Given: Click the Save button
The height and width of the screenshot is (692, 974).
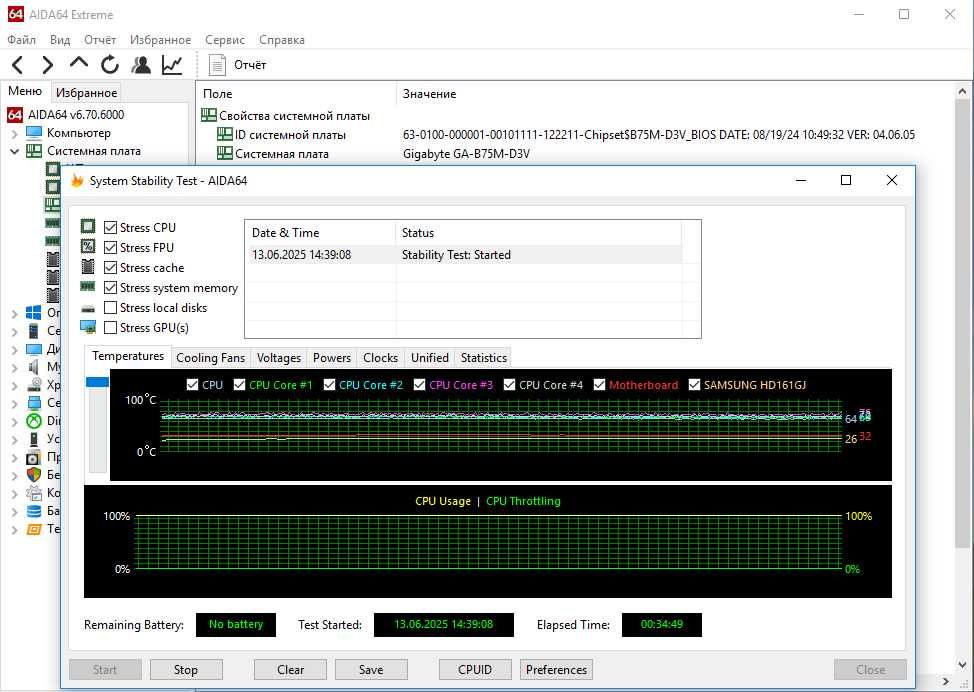Looking at the screenshot, I should coord(371,670).
